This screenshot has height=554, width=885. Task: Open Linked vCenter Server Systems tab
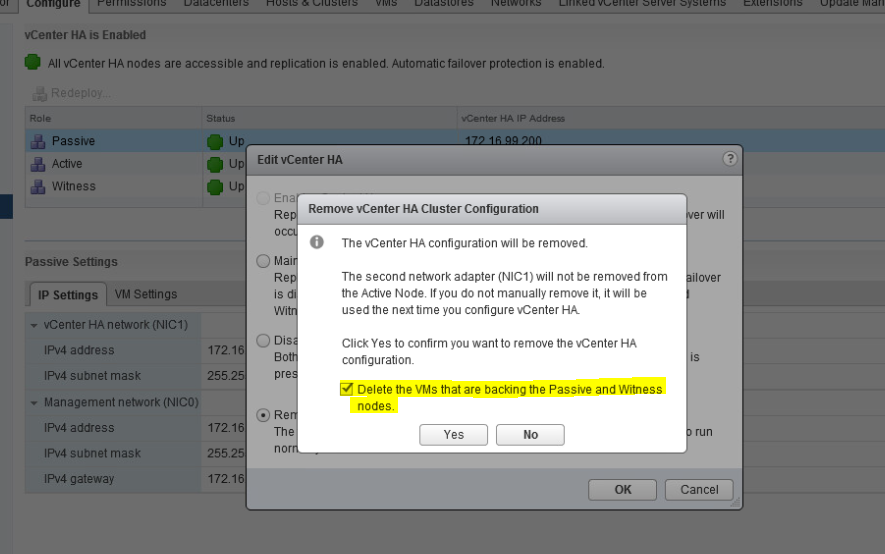click(642, 3)
